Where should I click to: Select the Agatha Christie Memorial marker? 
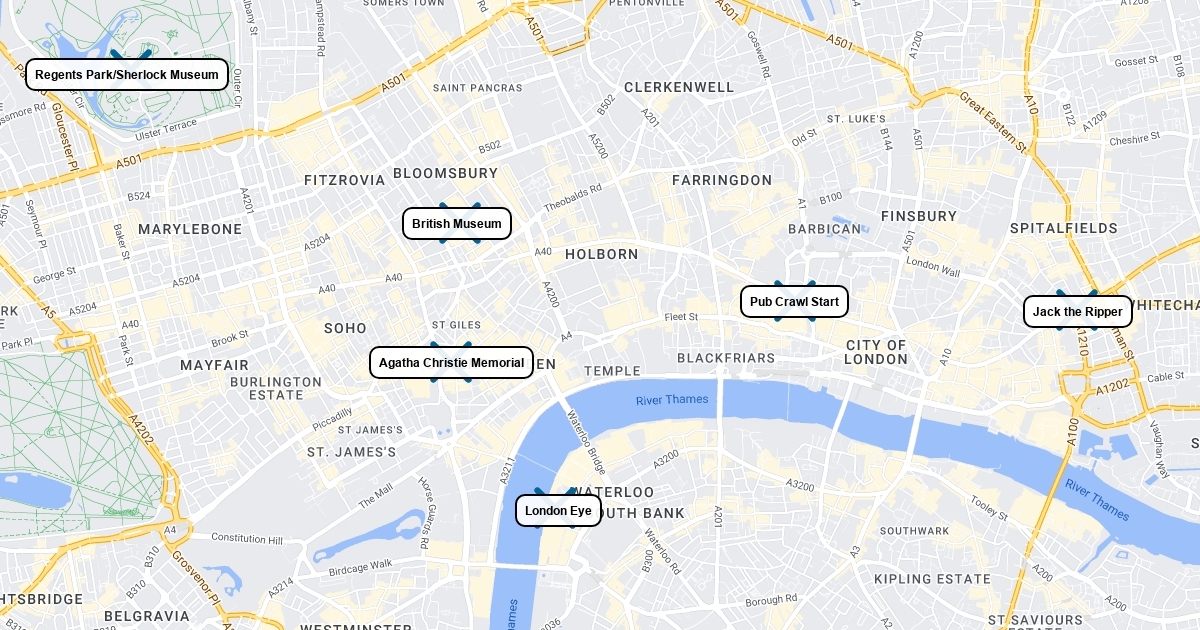pyautogui.click(x=452, y=363)
